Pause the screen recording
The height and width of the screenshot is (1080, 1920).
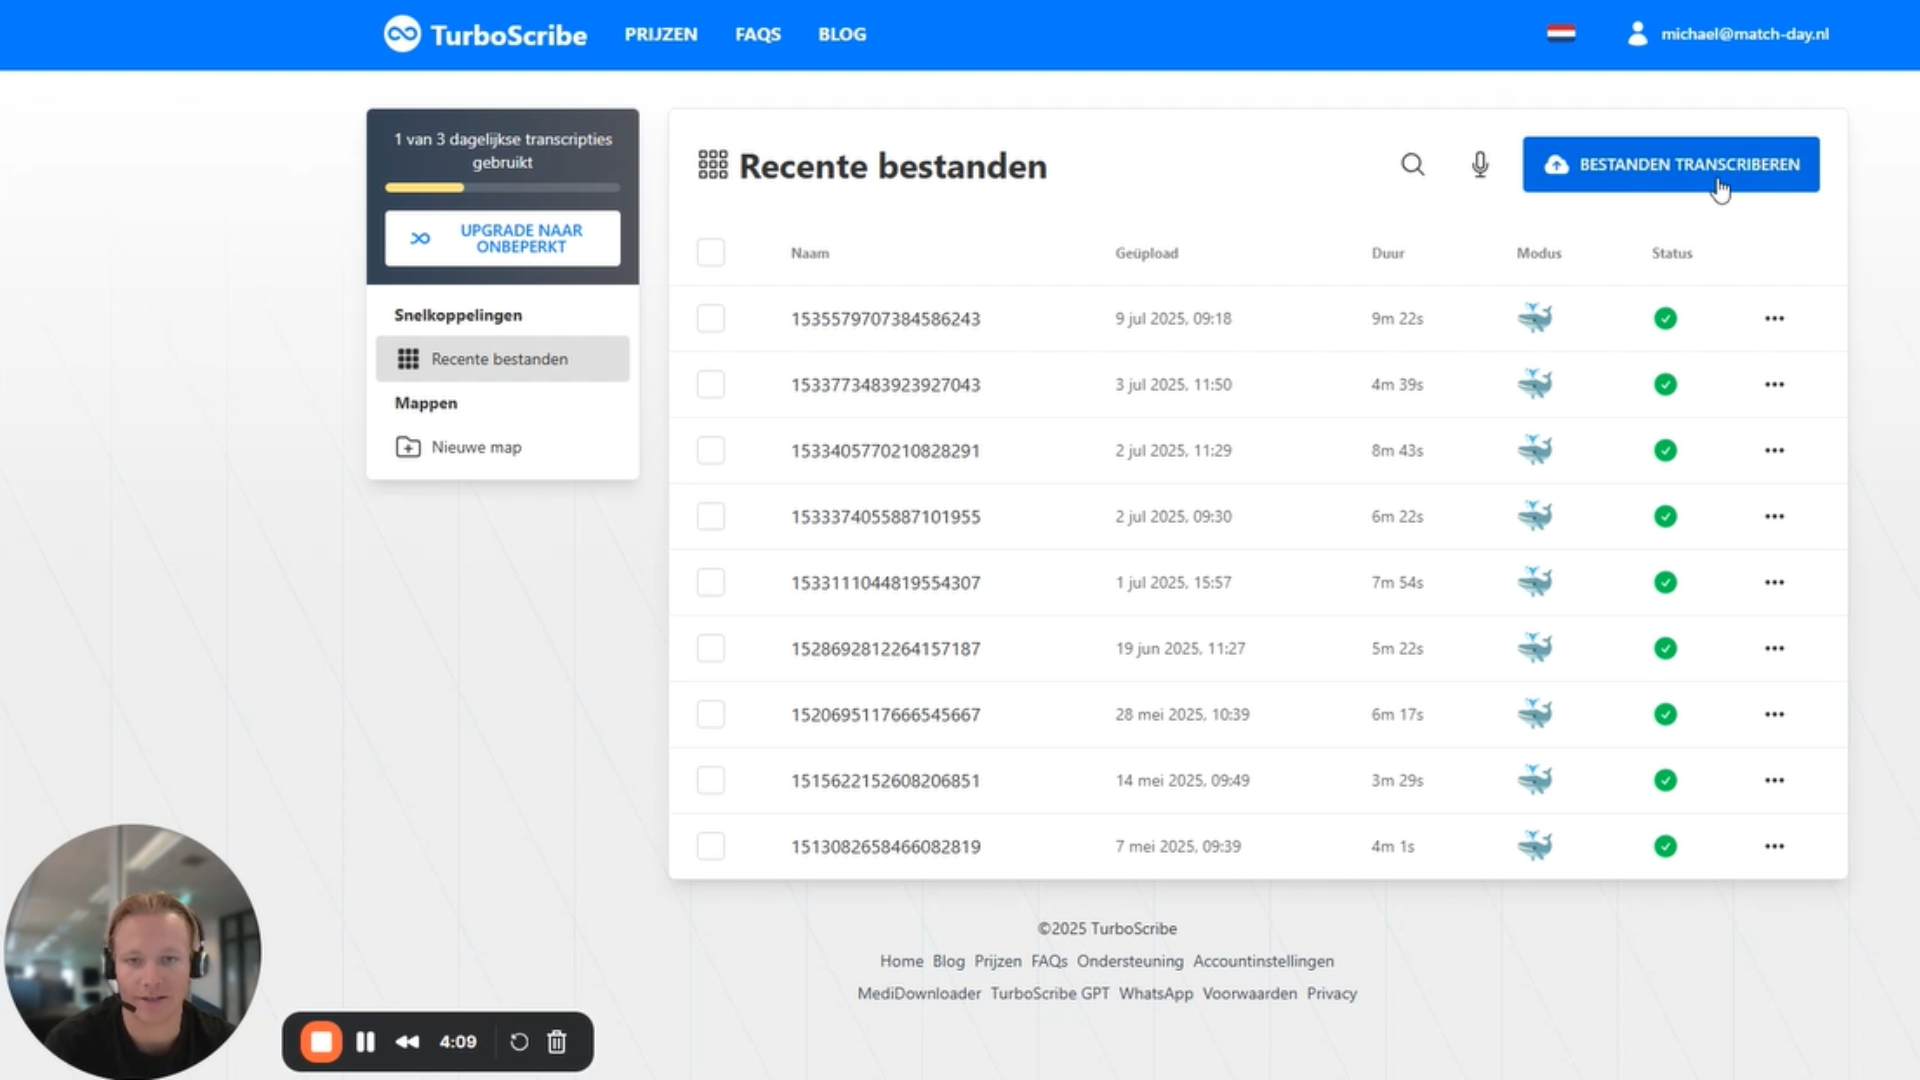[365, 1042]
